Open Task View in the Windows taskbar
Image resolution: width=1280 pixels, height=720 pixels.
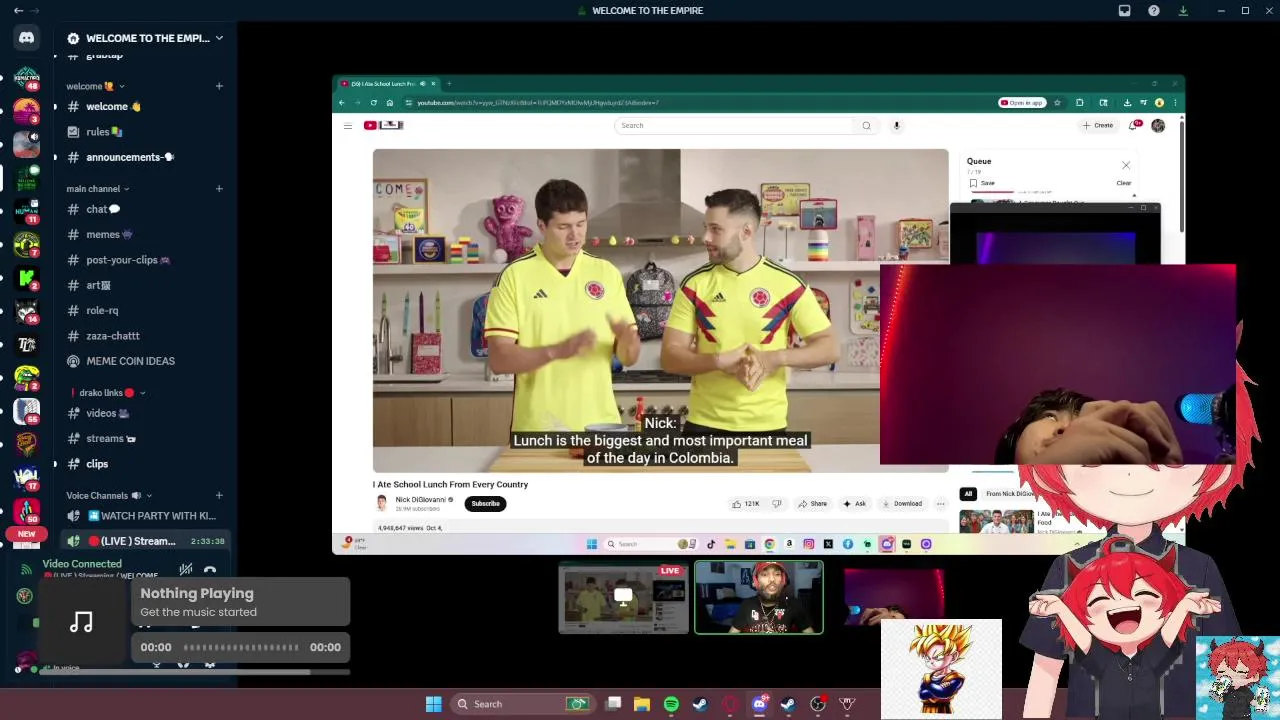[613, 704]
